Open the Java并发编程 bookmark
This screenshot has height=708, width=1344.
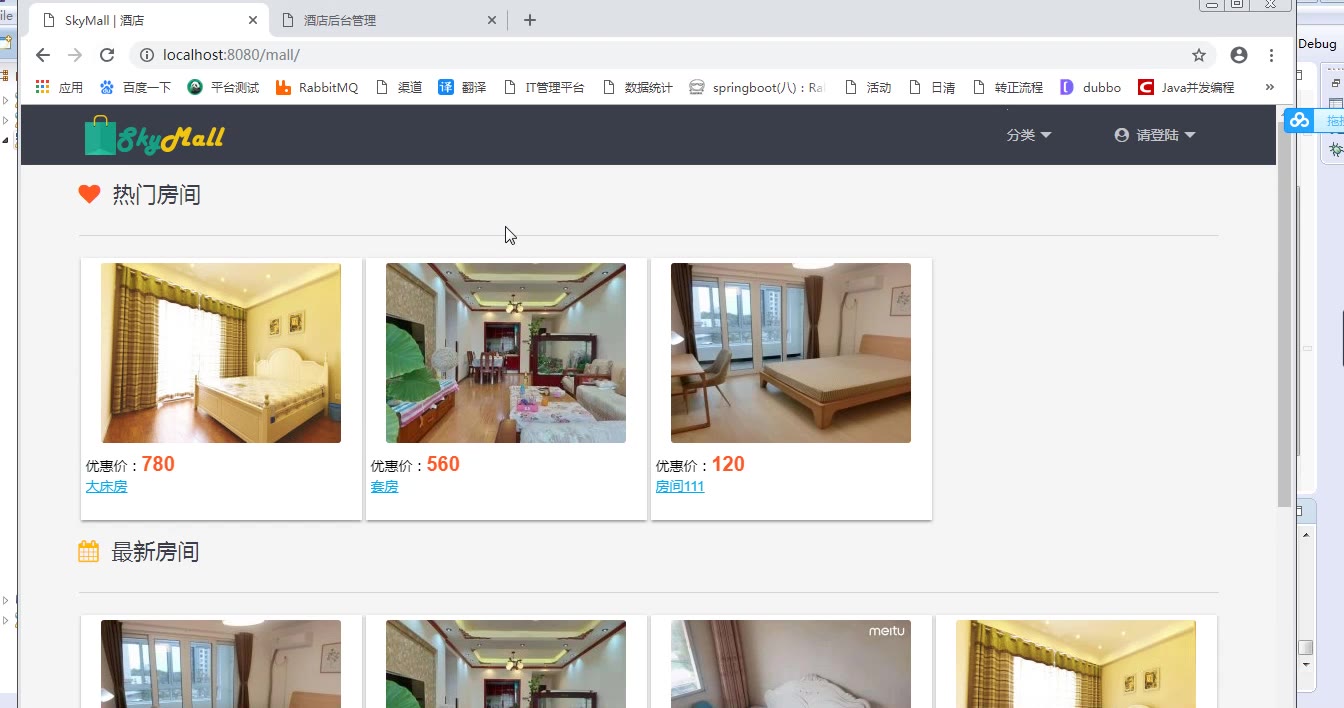1186,87
